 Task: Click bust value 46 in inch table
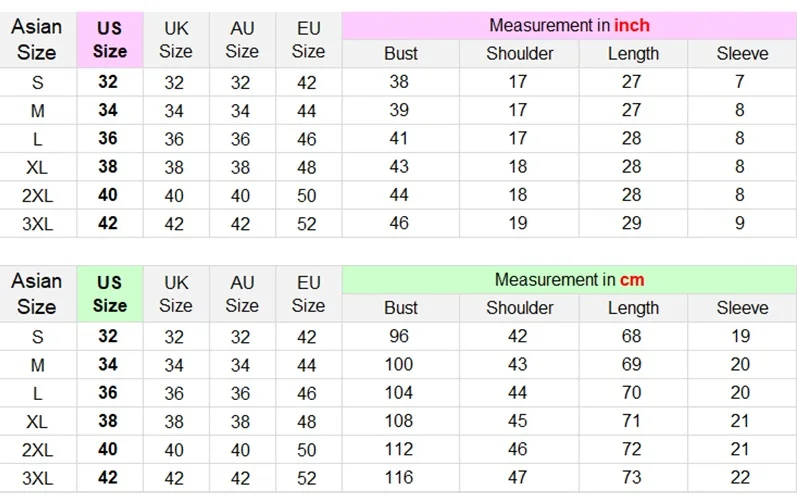point(399,223)
